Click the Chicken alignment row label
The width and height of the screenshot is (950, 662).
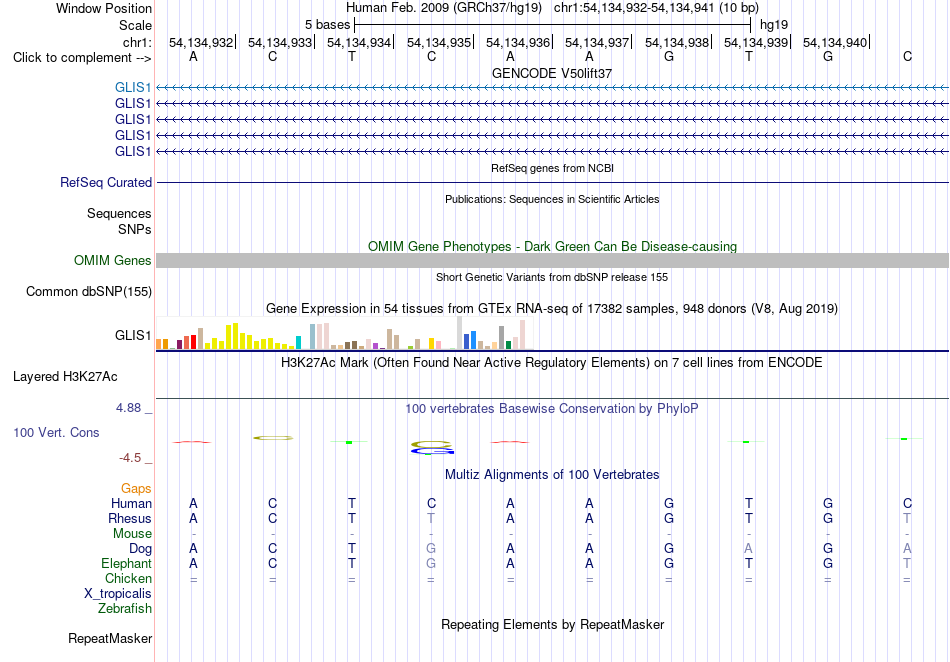128,578
